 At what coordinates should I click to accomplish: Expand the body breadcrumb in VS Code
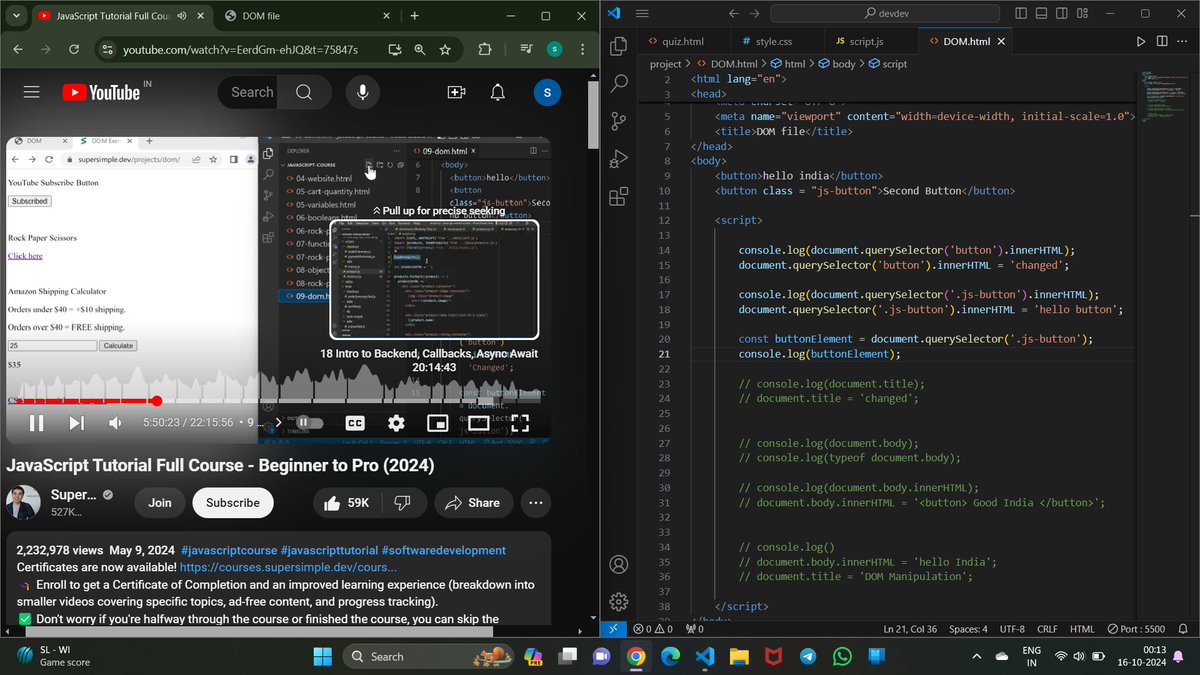(x=835, y=63)
